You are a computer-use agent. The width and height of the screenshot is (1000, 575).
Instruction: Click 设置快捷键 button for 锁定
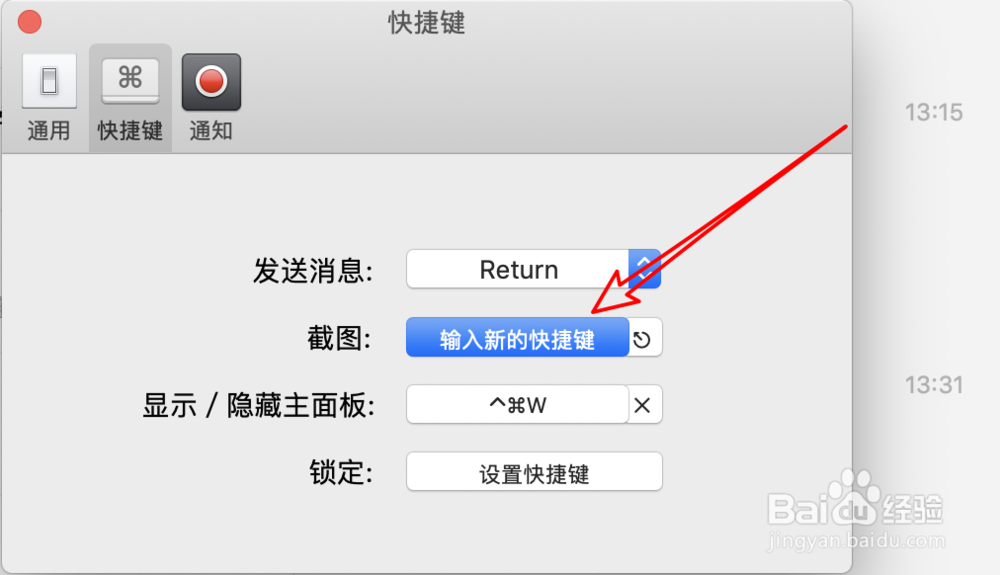pos(534,472)
